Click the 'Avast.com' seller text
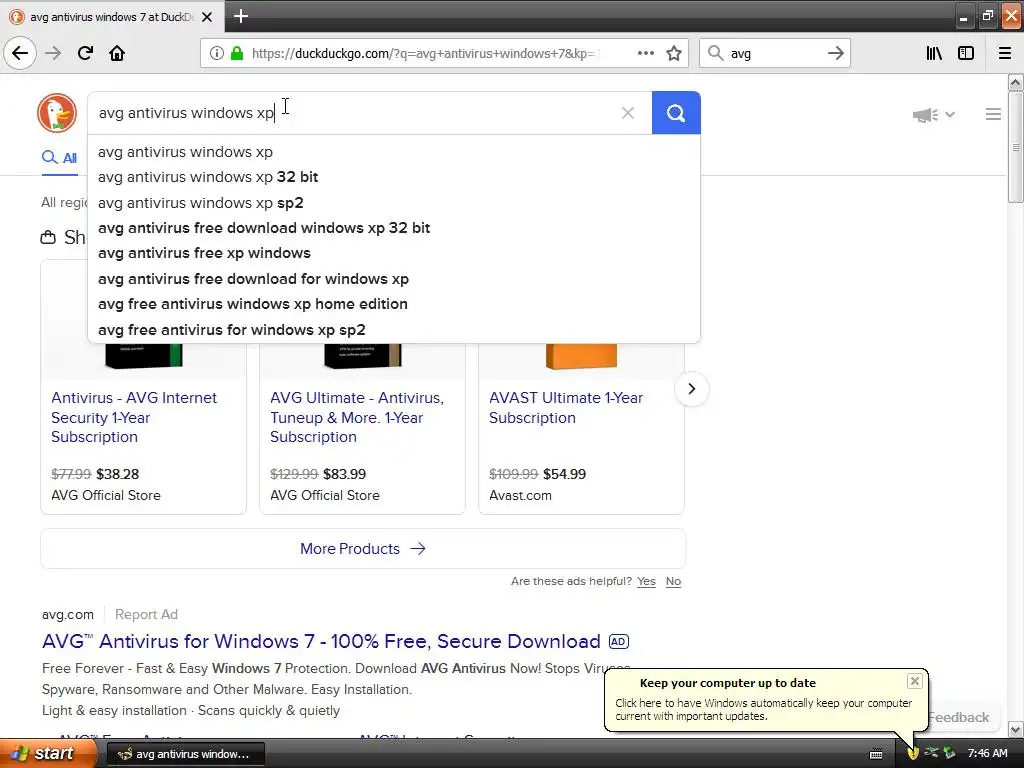Image resolution: width=1024 pixels, height=768 pixels. click(520, 495)
